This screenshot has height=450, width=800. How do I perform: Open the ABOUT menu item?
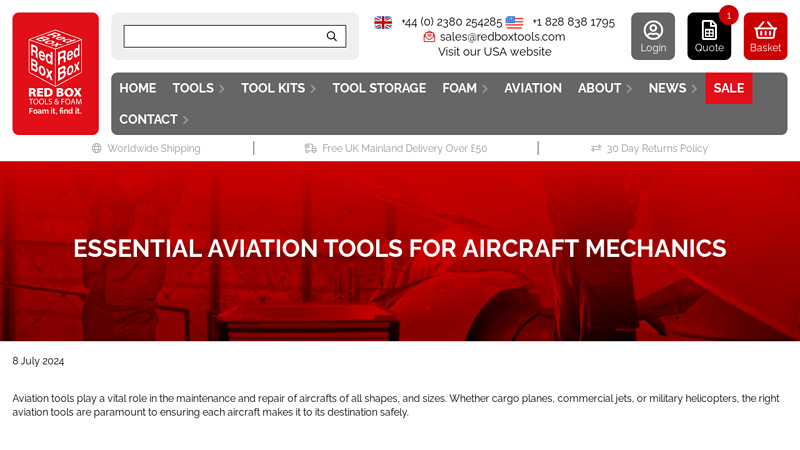coord(599,88)
